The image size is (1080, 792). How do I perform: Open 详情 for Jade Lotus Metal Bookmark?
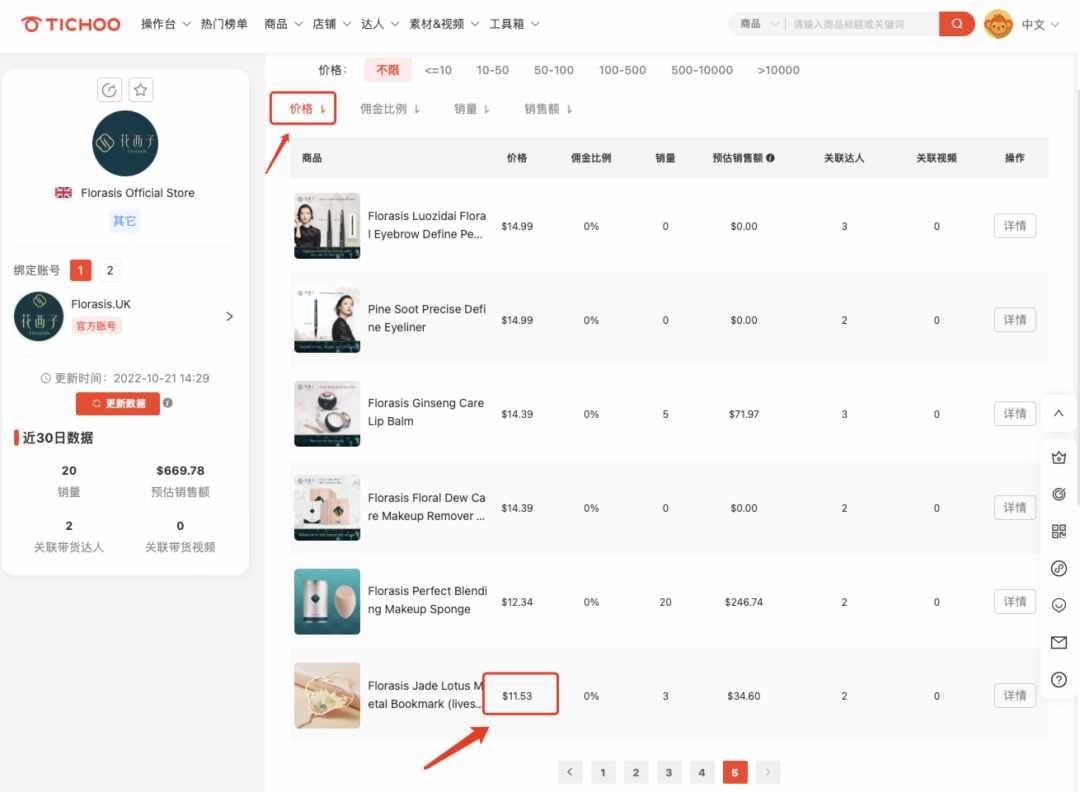[1015, 696]
